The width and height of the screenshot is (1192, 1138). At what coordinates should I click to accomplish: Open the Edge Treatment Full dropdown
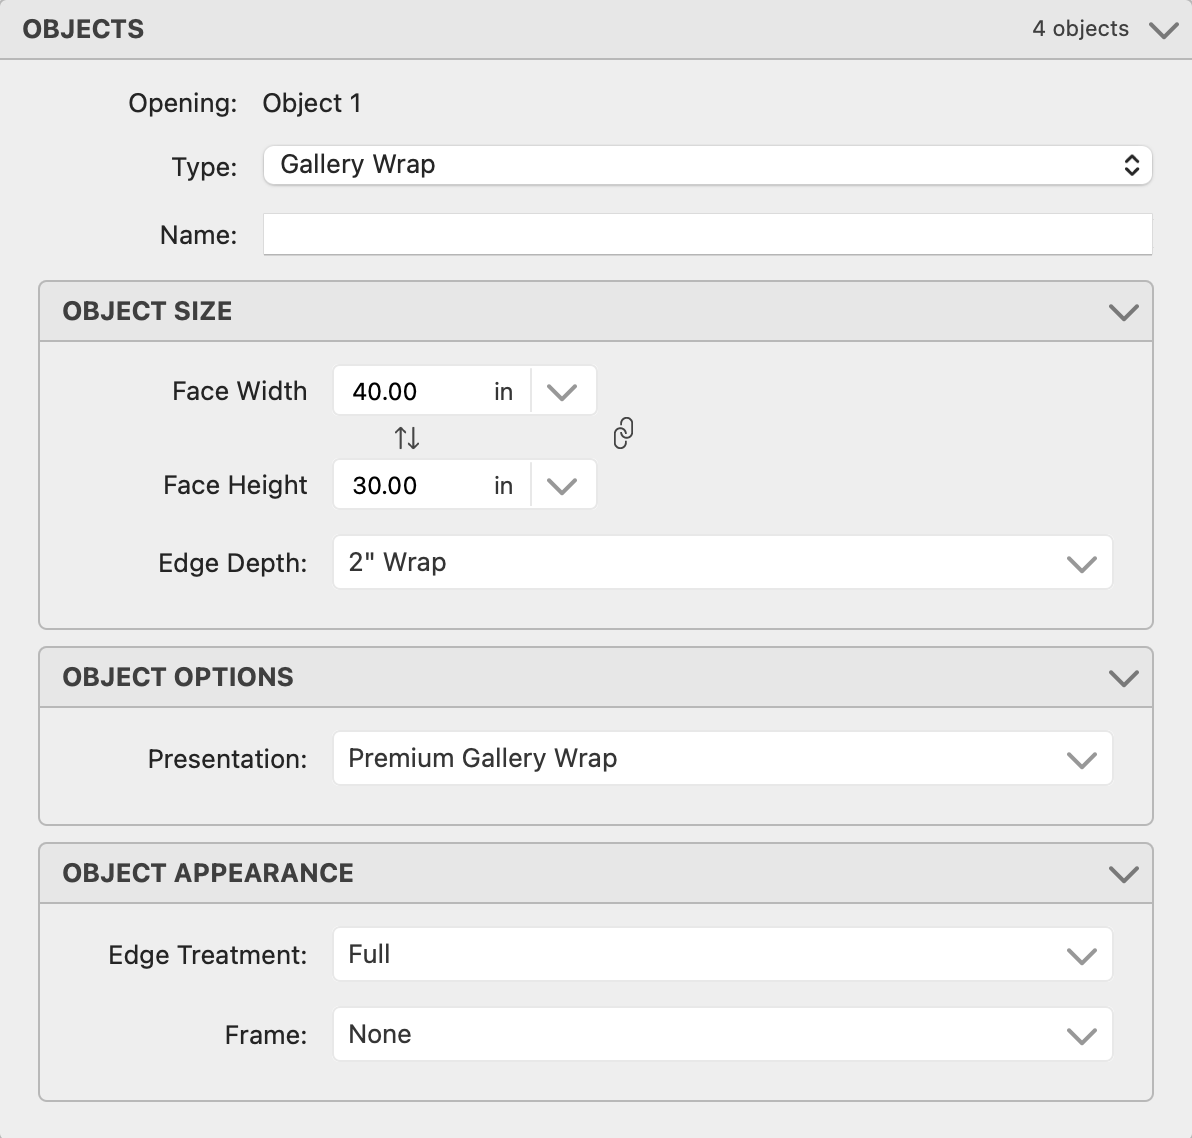pyautogui.click(x=721, y=955)
